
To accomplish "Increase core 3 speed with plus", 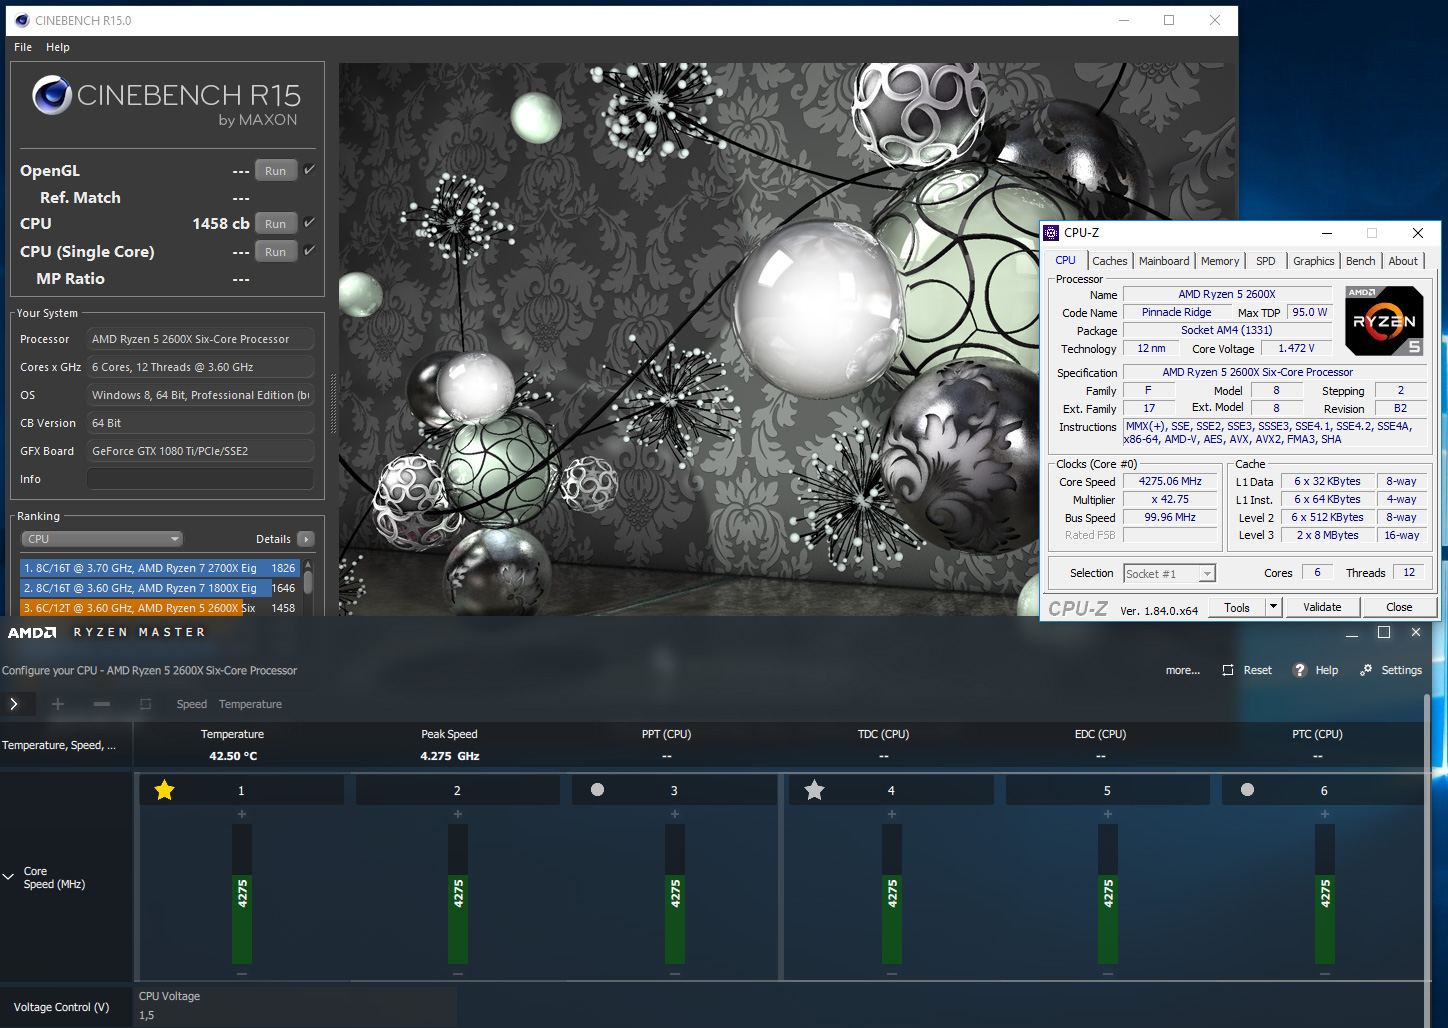I will [x=674, y=814].
